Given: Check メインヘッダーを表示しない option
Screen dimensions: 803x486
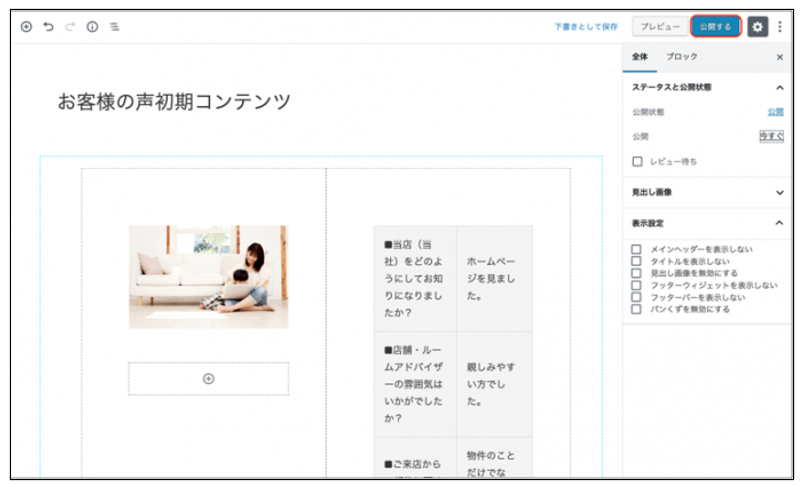Looking at the screenshot, I should click(636, 249).
